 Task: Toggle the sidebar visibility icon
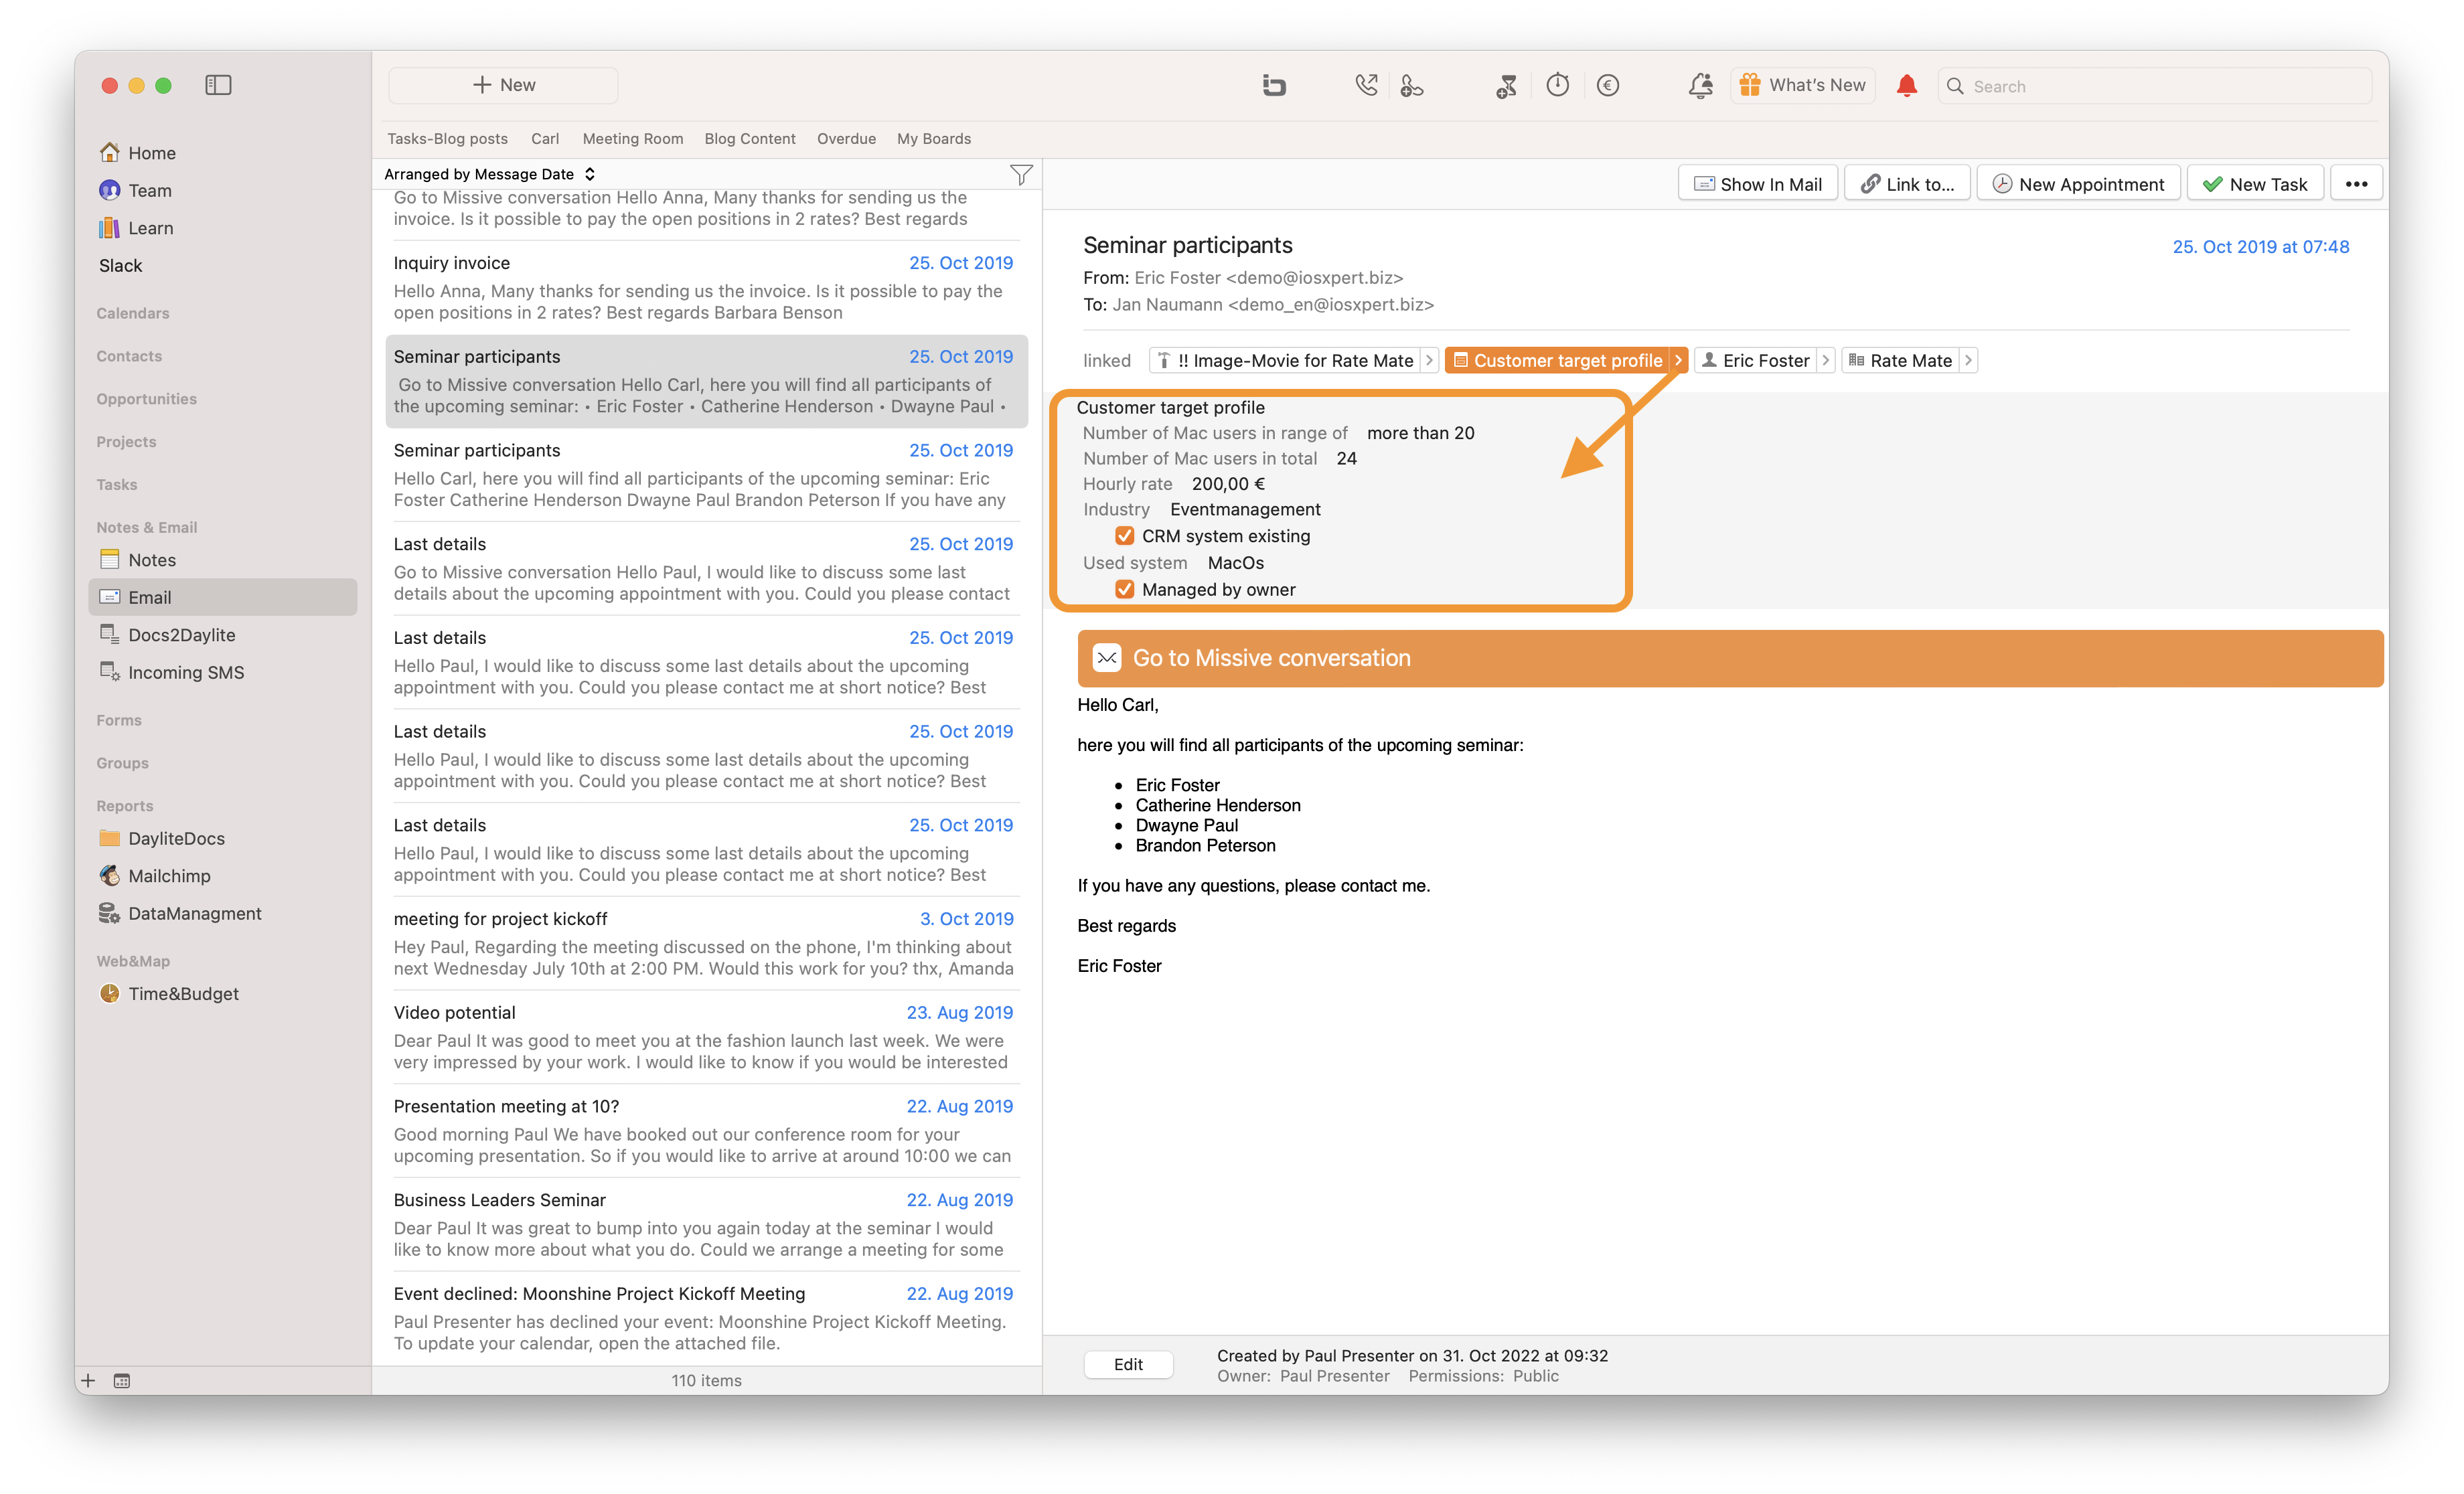tap(218, 85)
